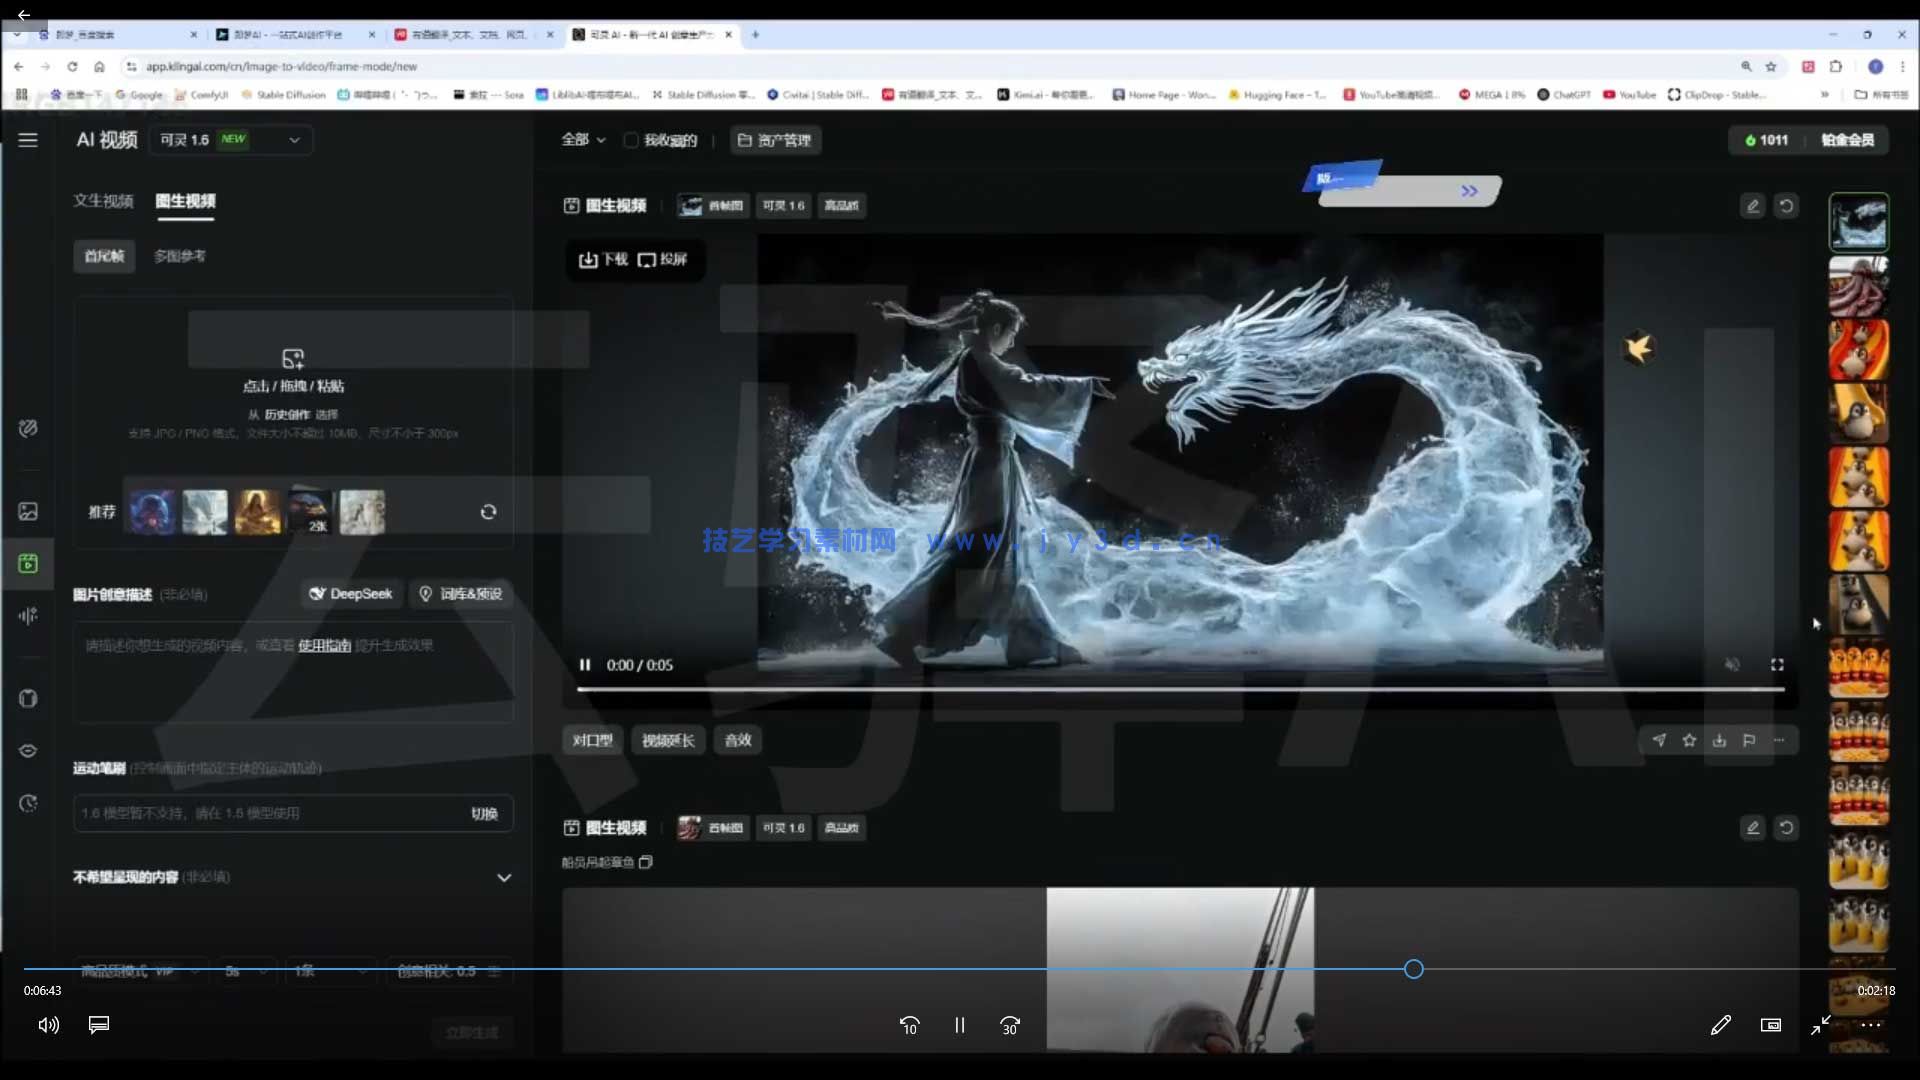This screenshot has height=1080, width=1920.
Task: Pause playback with the bottom player pause button
Action: coord(959,1025)
